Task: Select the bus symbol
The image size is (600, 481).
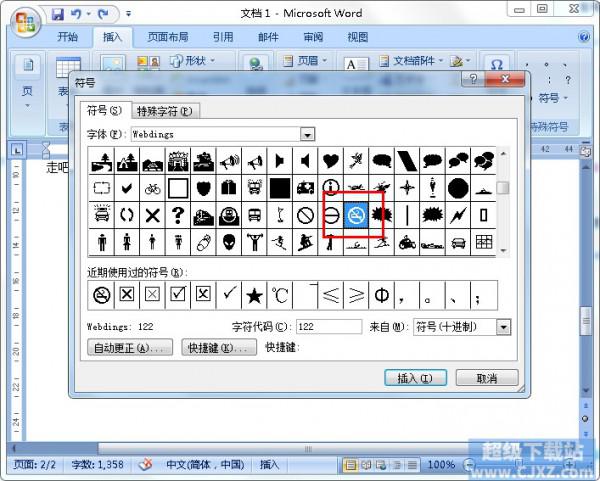Action: point(254,215)
